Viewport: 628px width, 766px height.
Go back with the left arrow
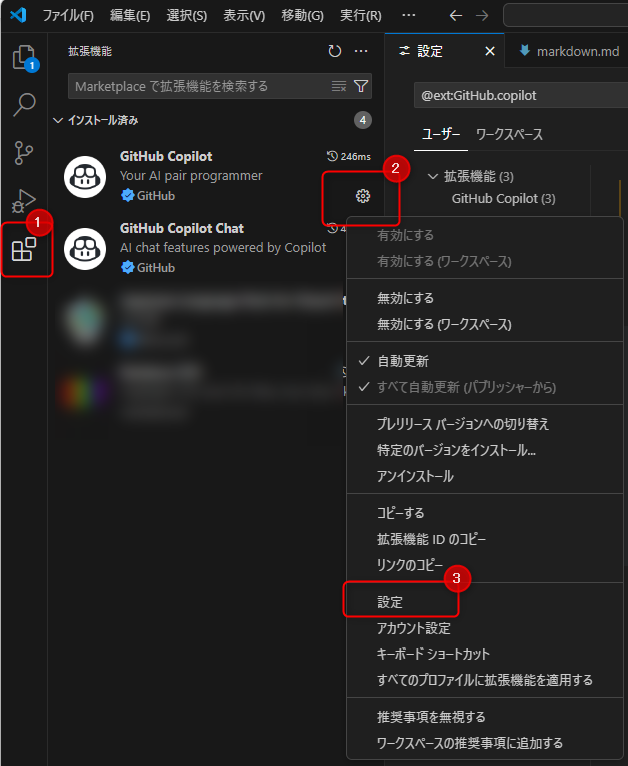tap(456, 16)
